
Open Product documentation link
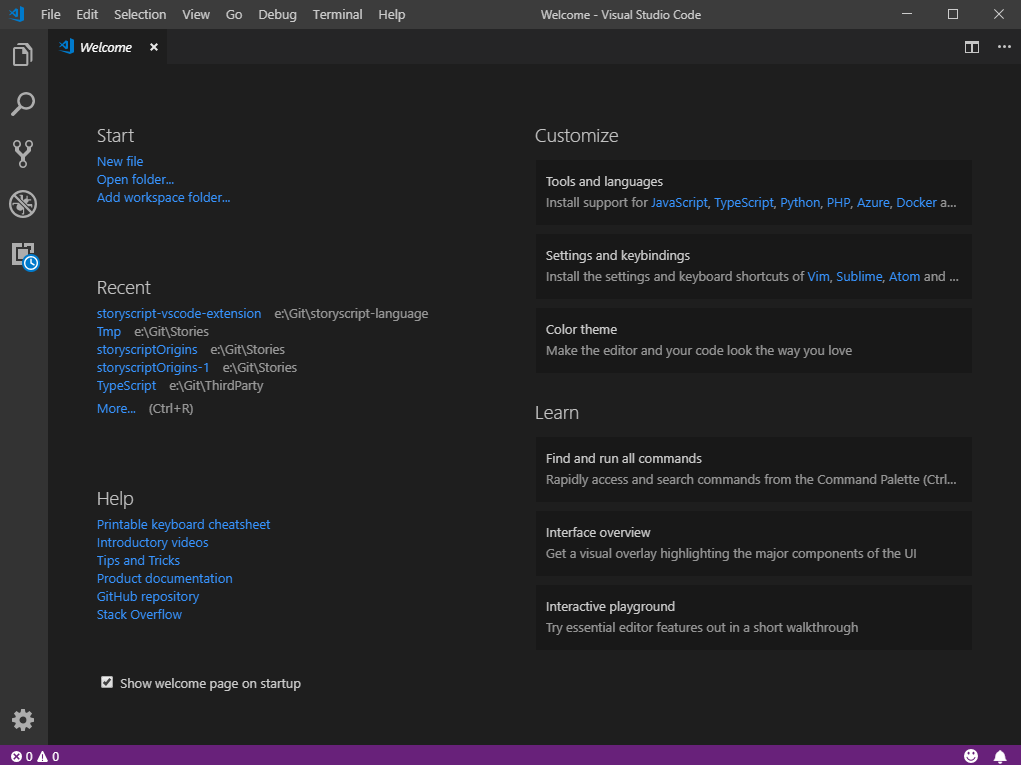point(165,578)
